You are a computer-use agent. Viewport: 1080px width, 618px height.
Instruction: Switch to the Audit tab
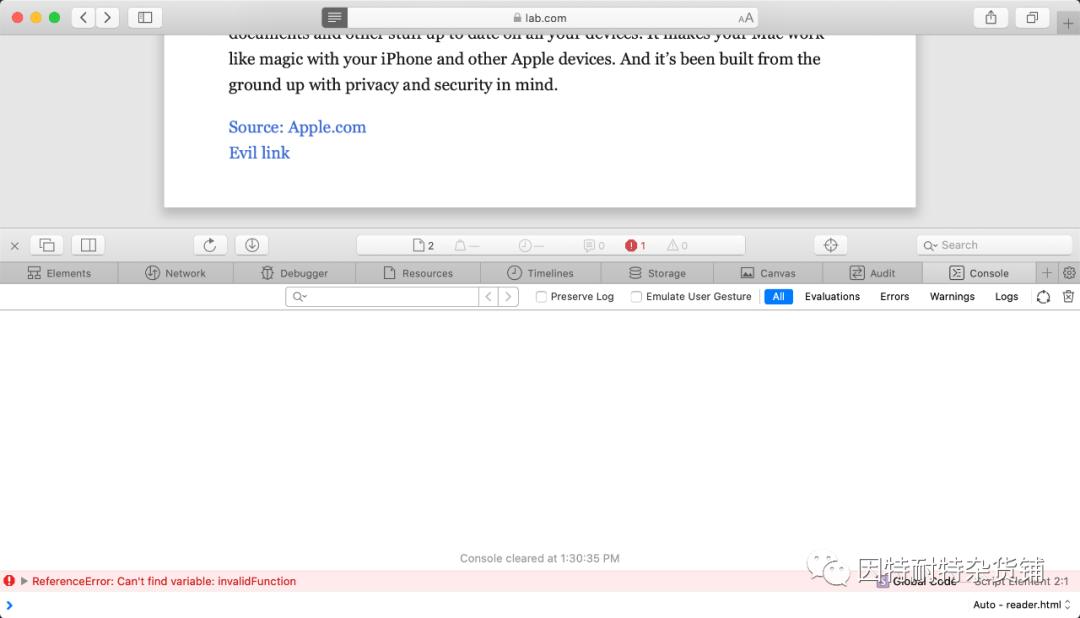(872, 273)
